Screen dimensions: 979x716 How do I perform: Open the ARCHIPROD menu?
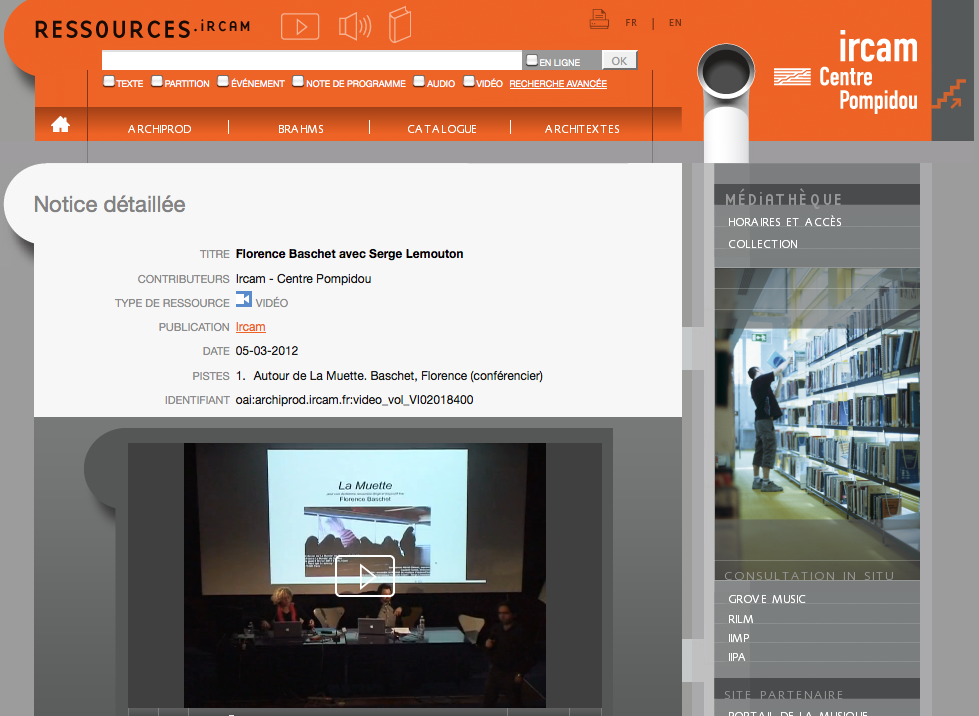tap(159, 129)
